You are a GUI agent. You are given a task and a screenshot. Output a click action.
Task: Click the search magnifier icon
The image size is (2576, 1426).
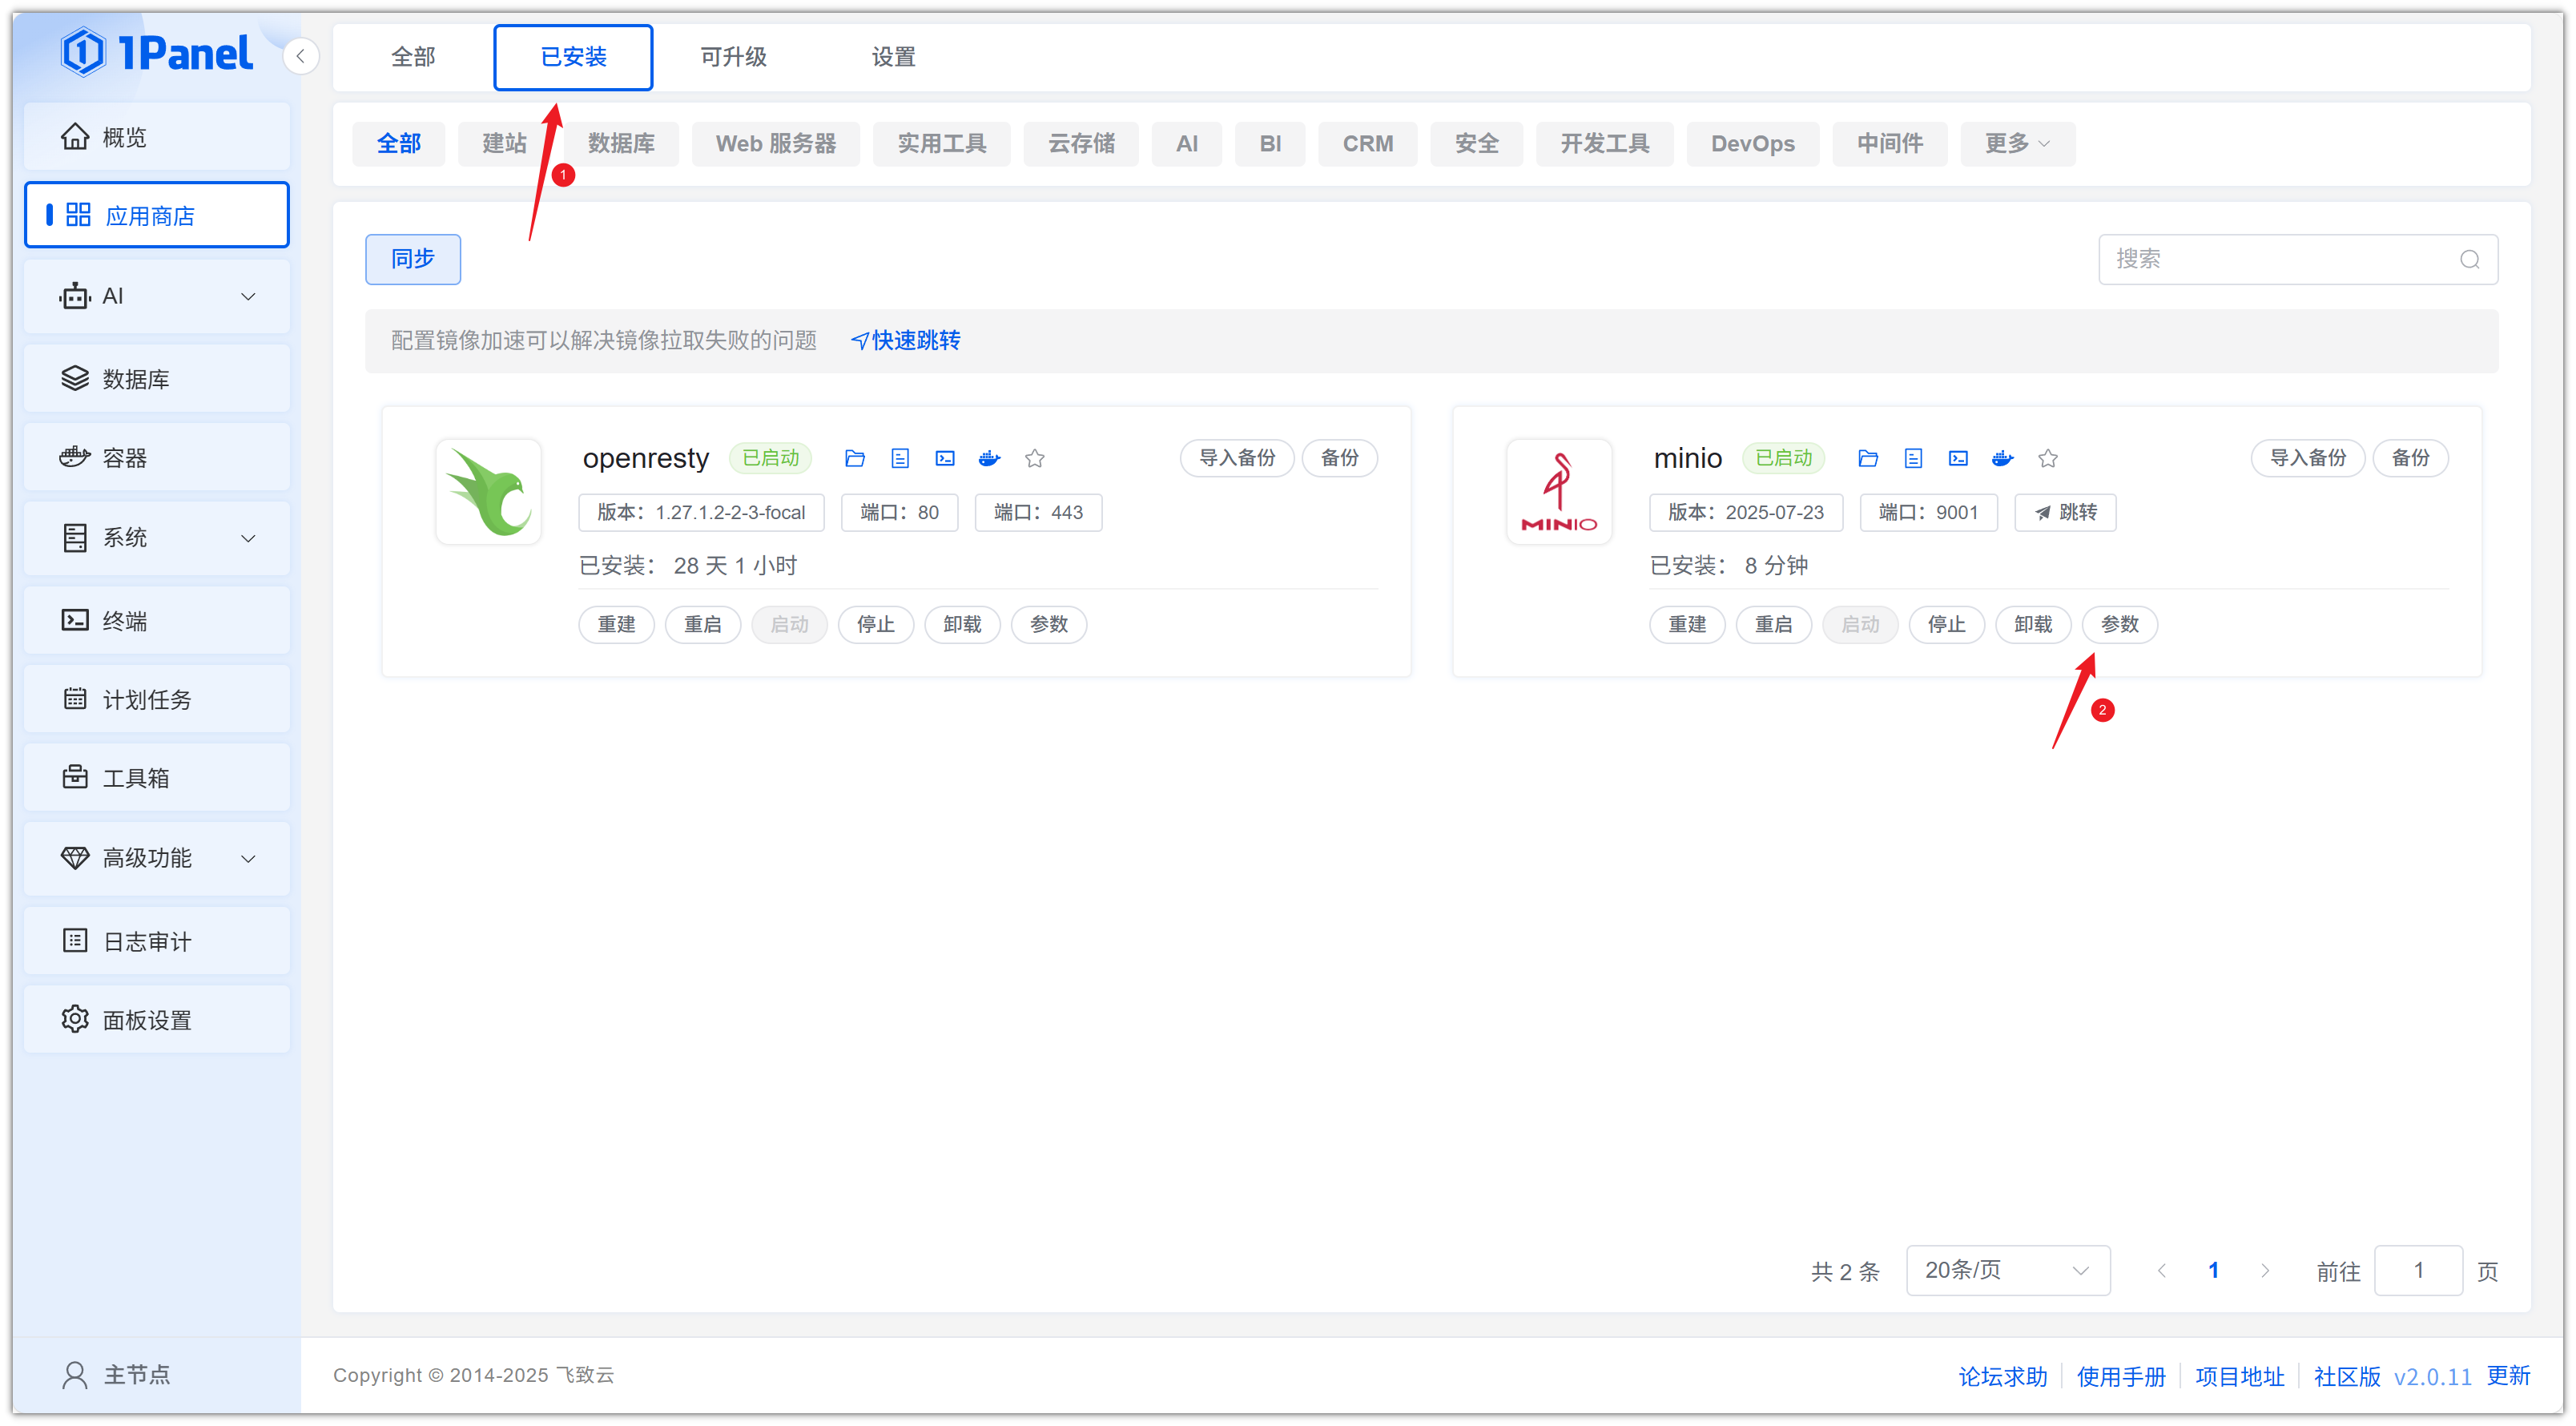click(x=2469, y=260)
